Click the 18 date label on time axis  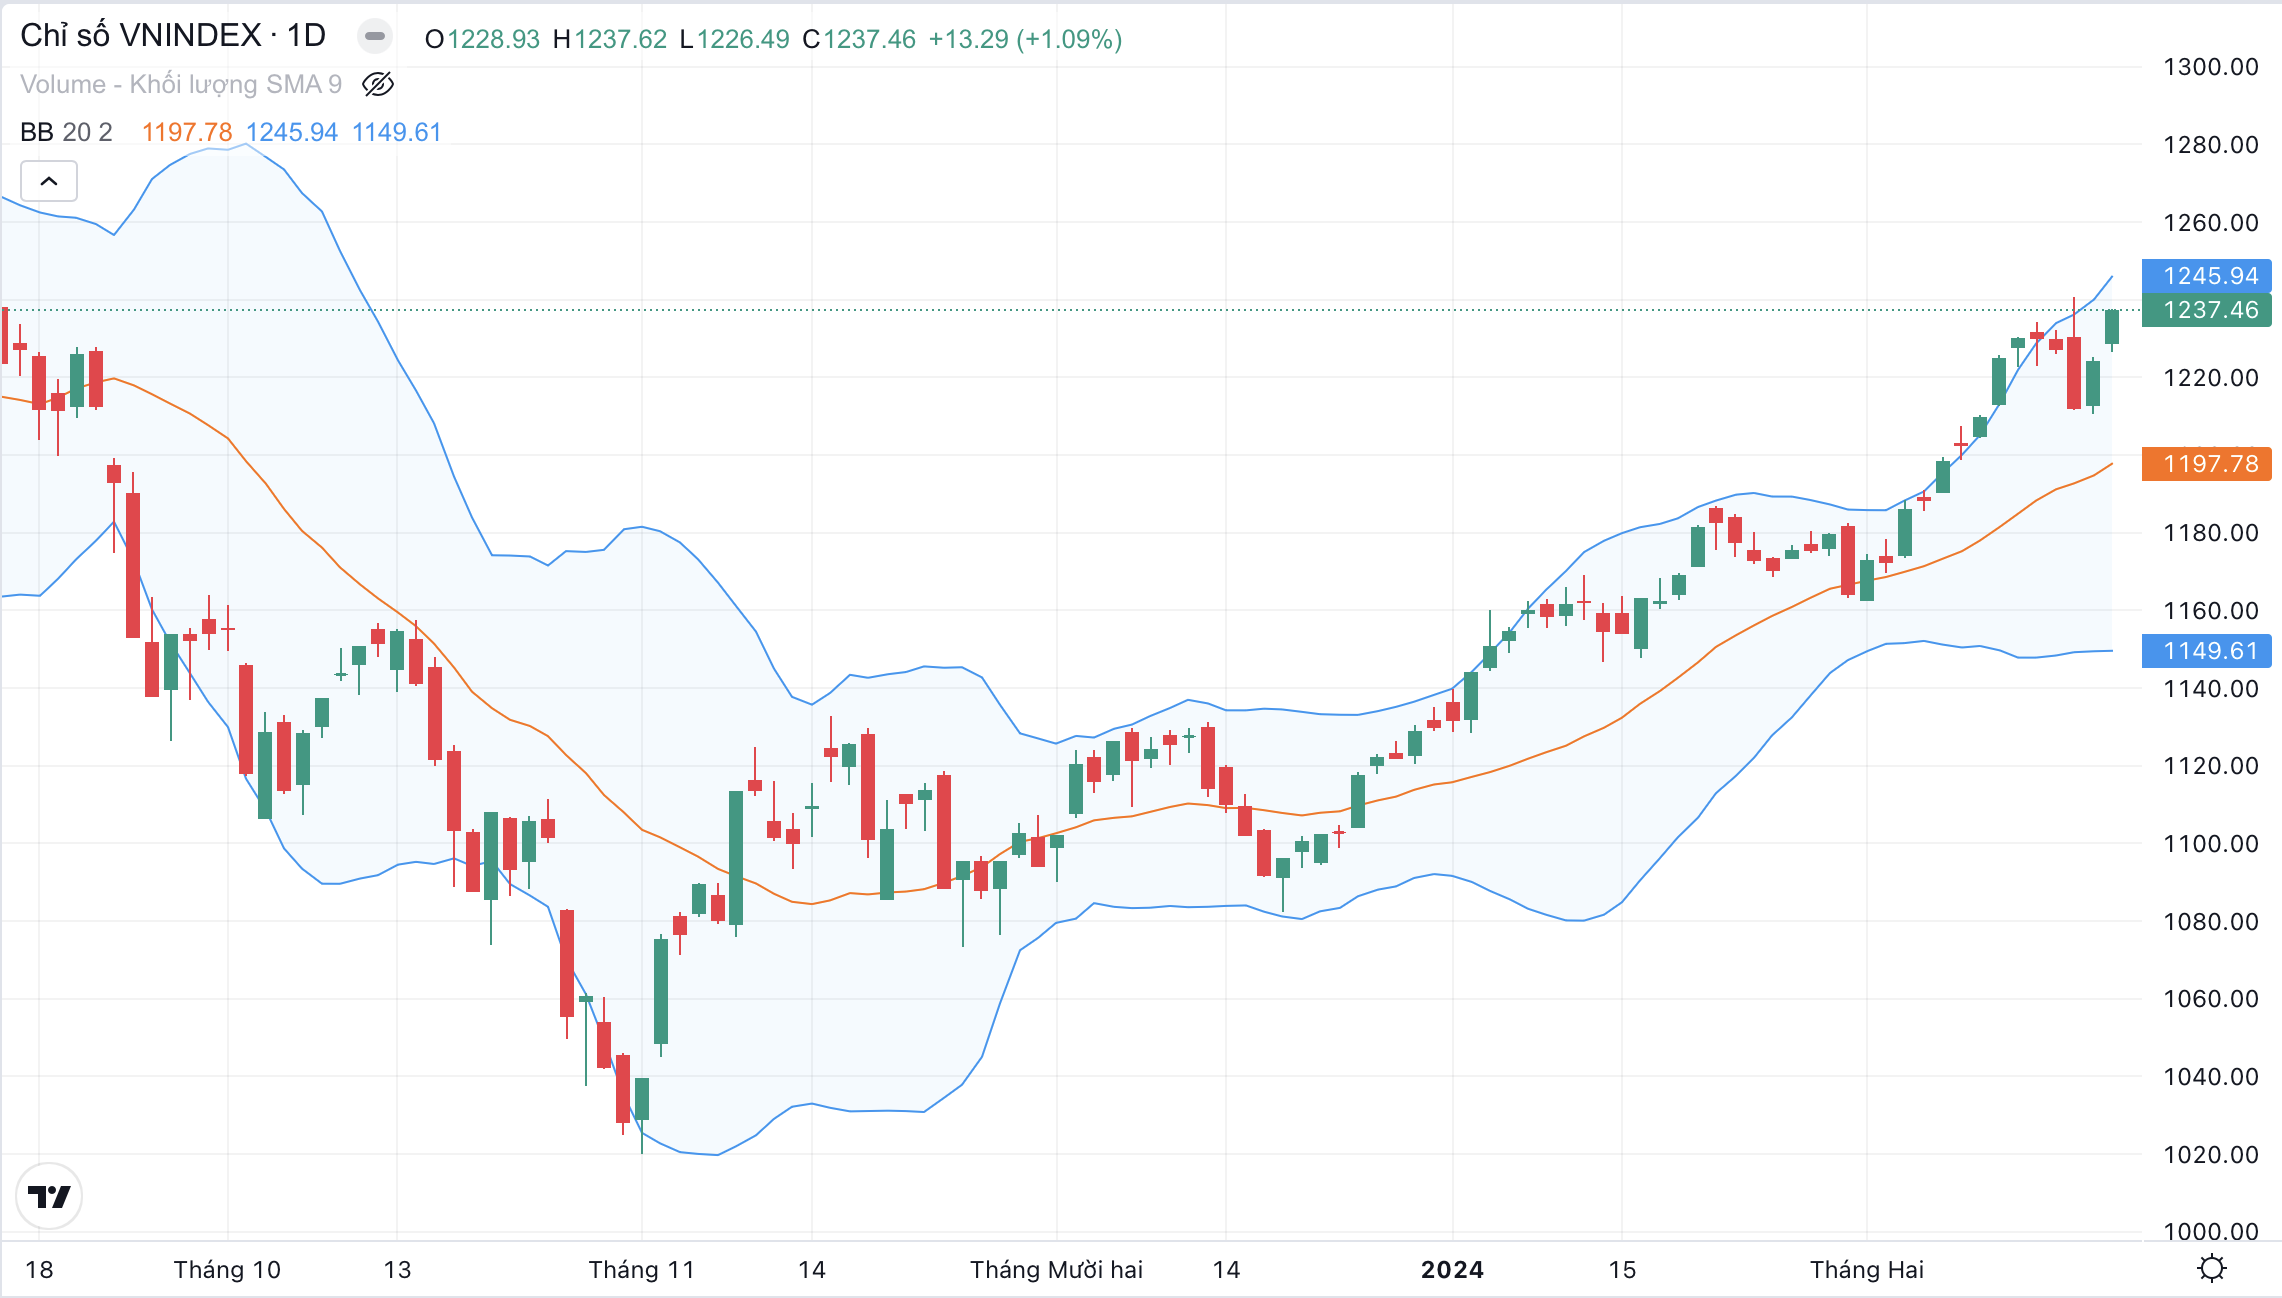tap(39, 1270)
